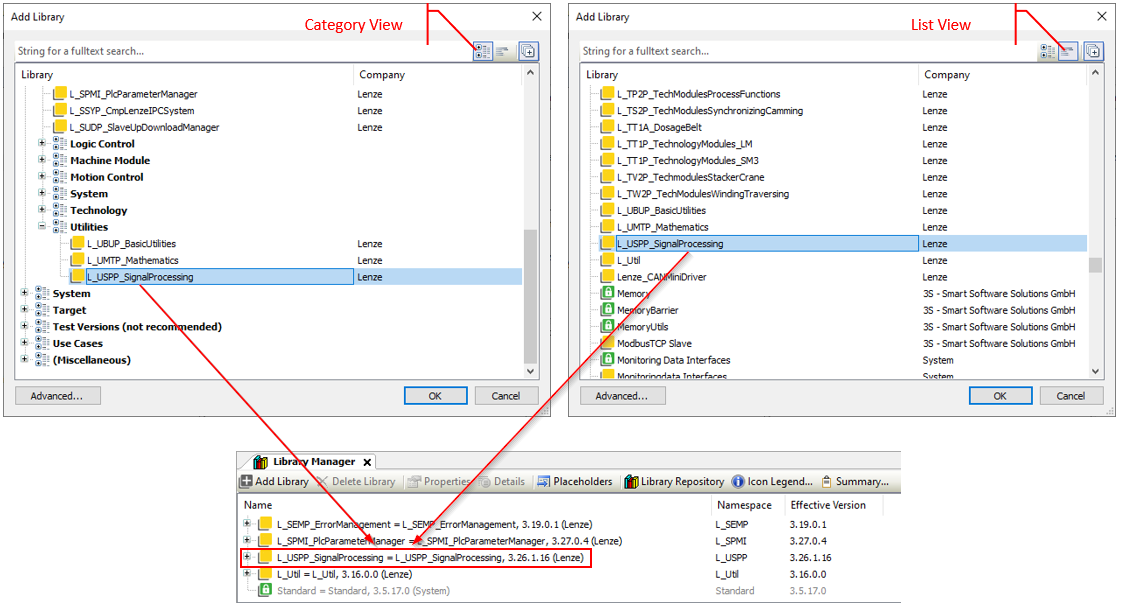Expand the Motion Control category

pyautogui.click(x=42, y=177)
